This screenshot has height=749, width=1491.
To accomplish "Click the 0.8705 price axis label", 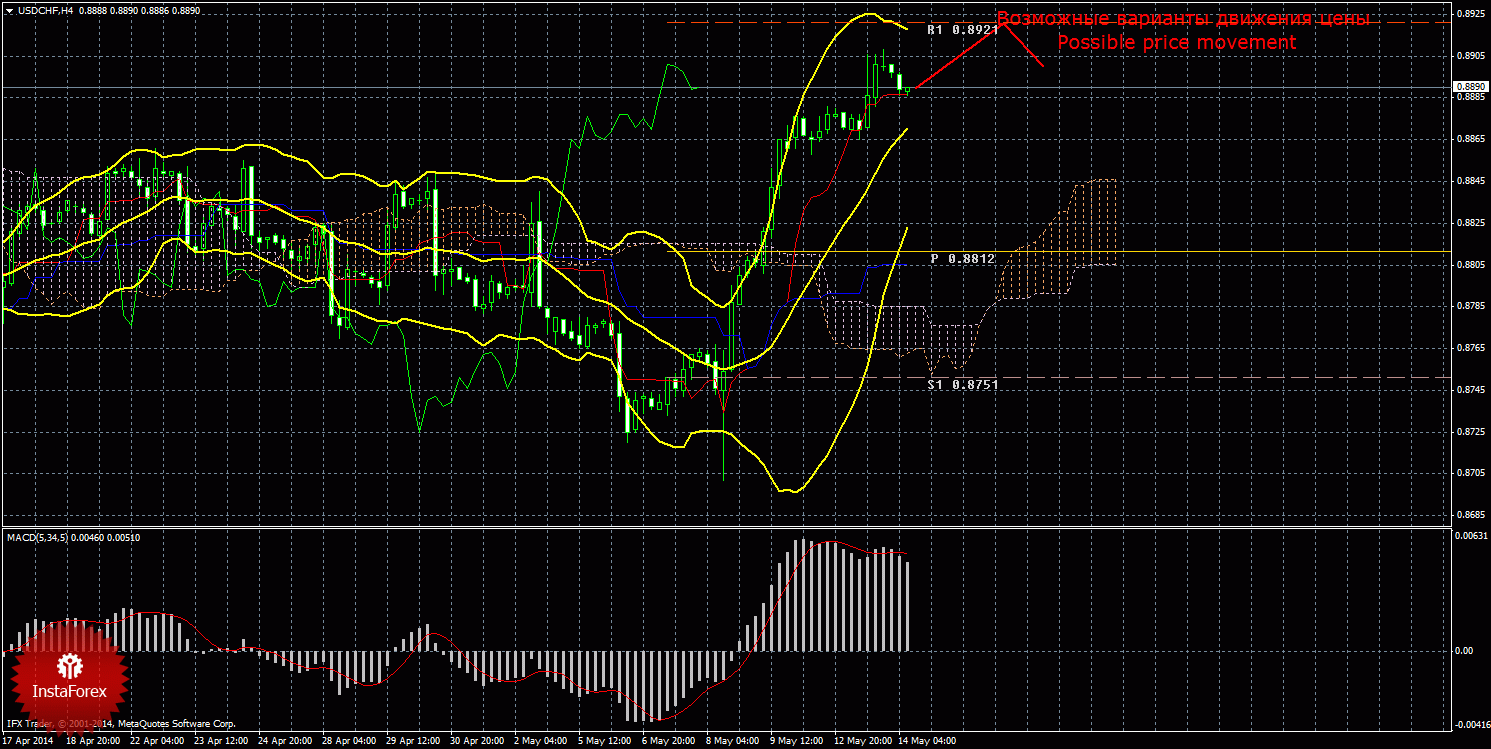I will click(x=1470, y=473).
